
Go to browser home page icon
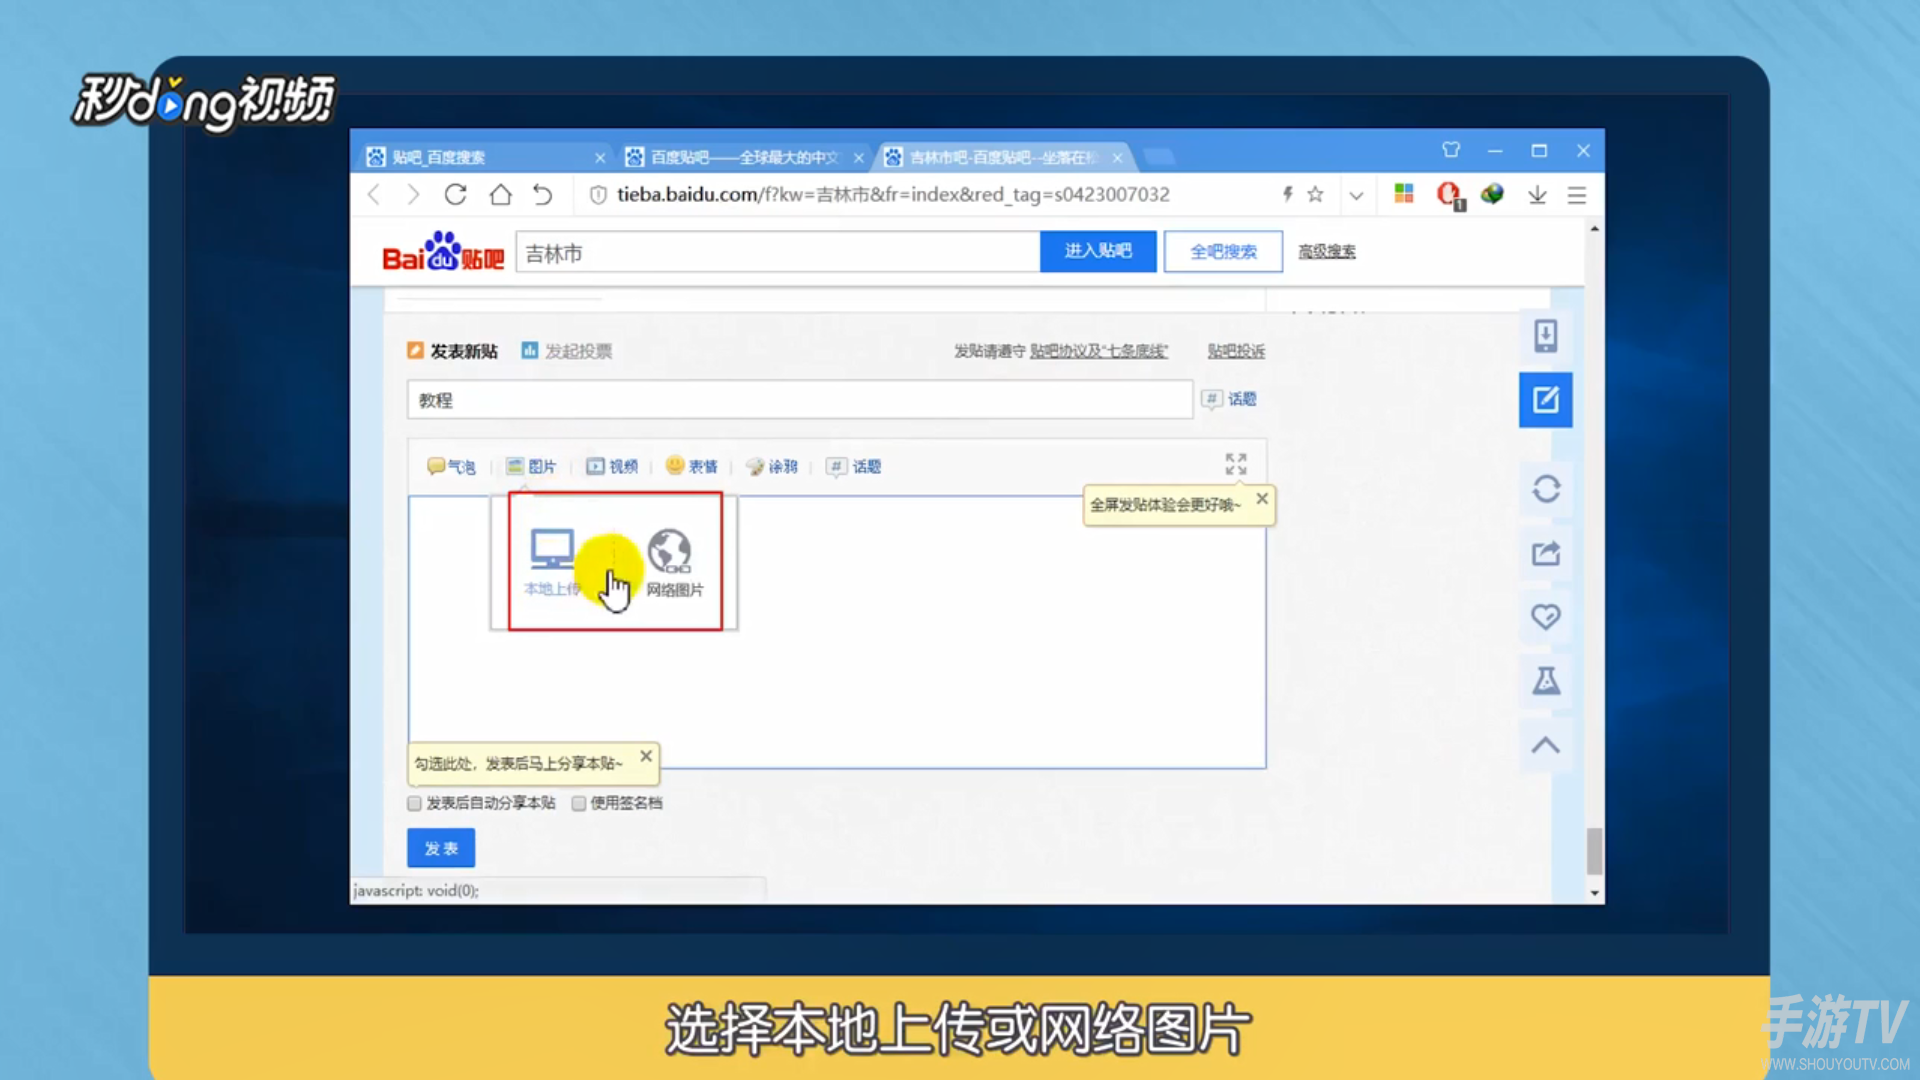coord(500,195)
